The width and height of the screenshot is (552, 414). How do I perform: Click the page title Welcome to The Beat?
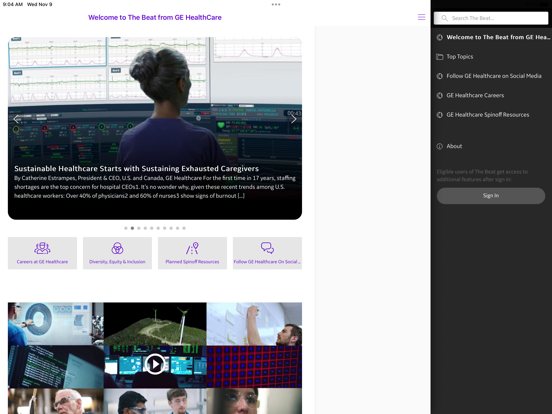click(x=155, y=18)
